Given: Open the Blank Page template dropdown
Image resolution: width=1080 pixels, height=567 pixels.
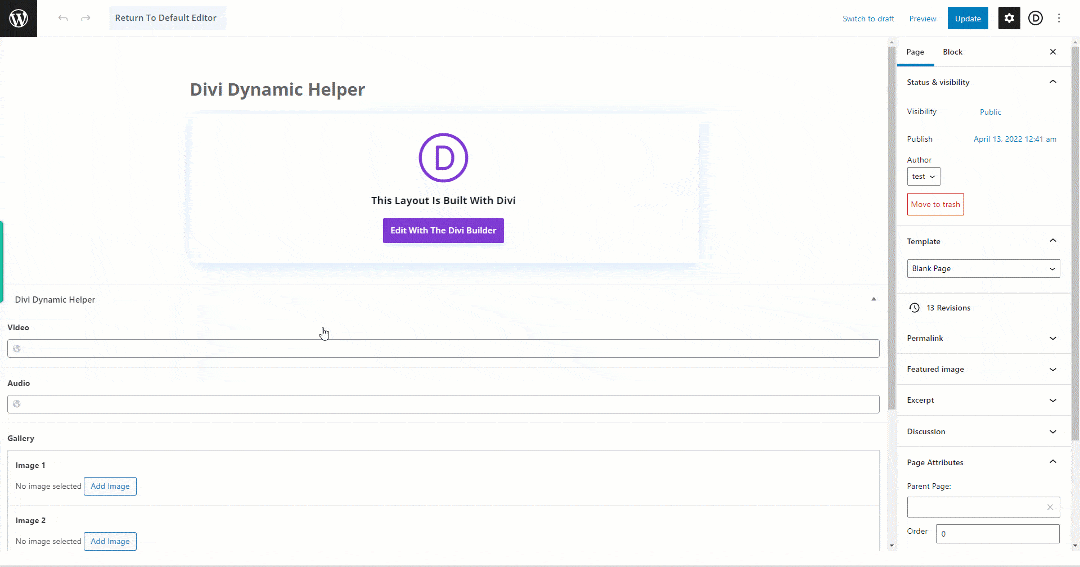Looking at the screenshot, I should pyautogui.click(x=984, y=269).
